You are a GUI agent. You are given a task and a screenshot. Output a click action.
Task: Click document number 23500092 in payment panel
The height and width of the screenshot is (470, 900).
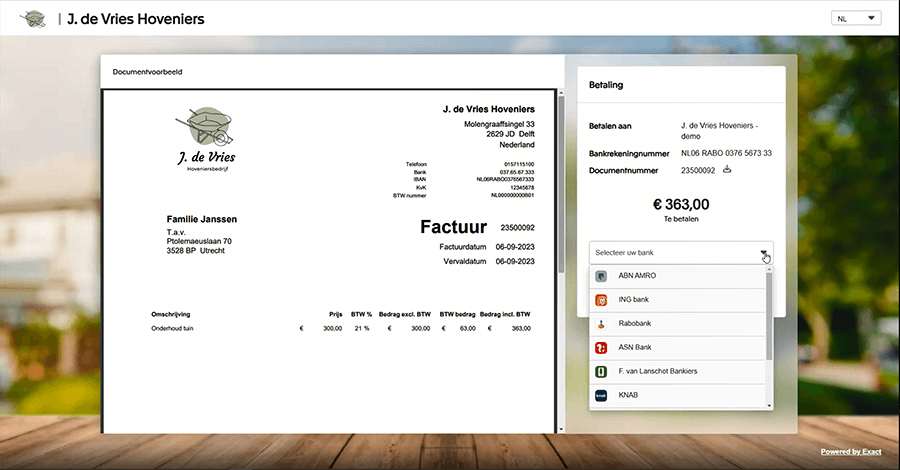(698, 170)
